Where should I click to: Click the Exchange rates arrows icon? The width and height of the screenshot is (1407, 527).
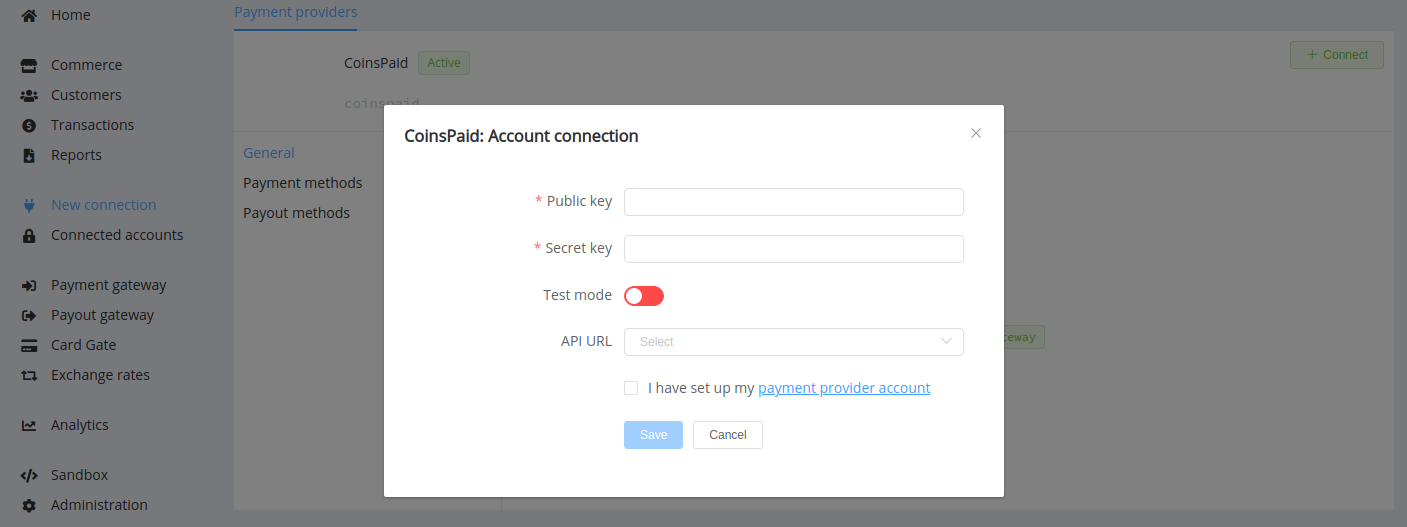pyautogui.click(x=29, y=375)
